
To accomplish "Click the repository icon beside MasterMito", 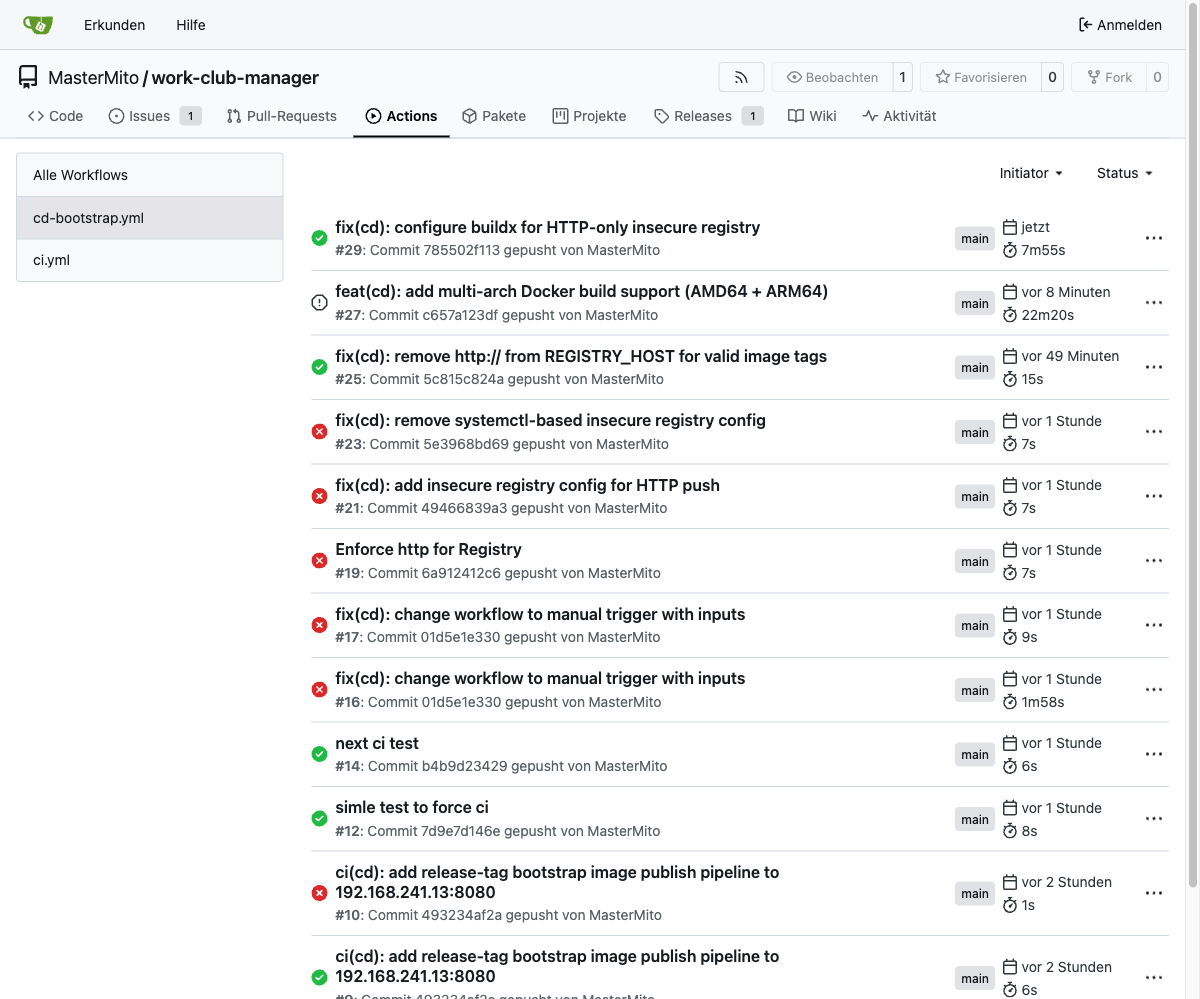I will click(x=28, y=77).
